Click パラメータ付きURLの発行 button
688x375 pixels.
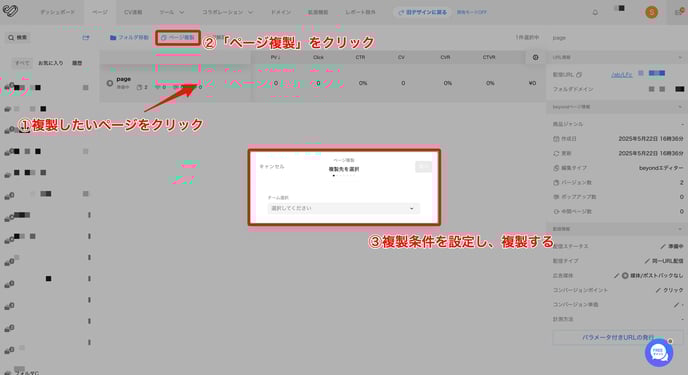click(617, 337)
